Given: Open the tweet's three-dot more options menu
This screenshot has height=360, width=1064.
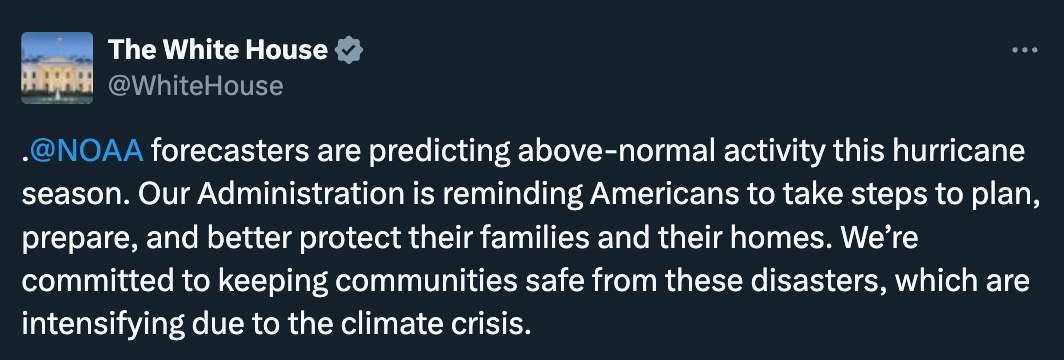Looking at the screenshot, I should coord(1025,50).
